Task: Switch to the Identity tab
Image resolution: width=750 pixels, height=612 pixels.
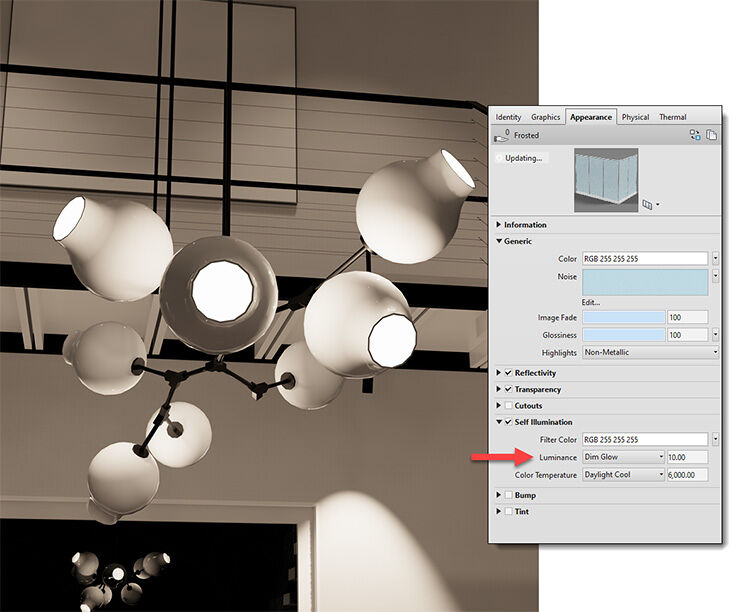Action: coord(508,117)
